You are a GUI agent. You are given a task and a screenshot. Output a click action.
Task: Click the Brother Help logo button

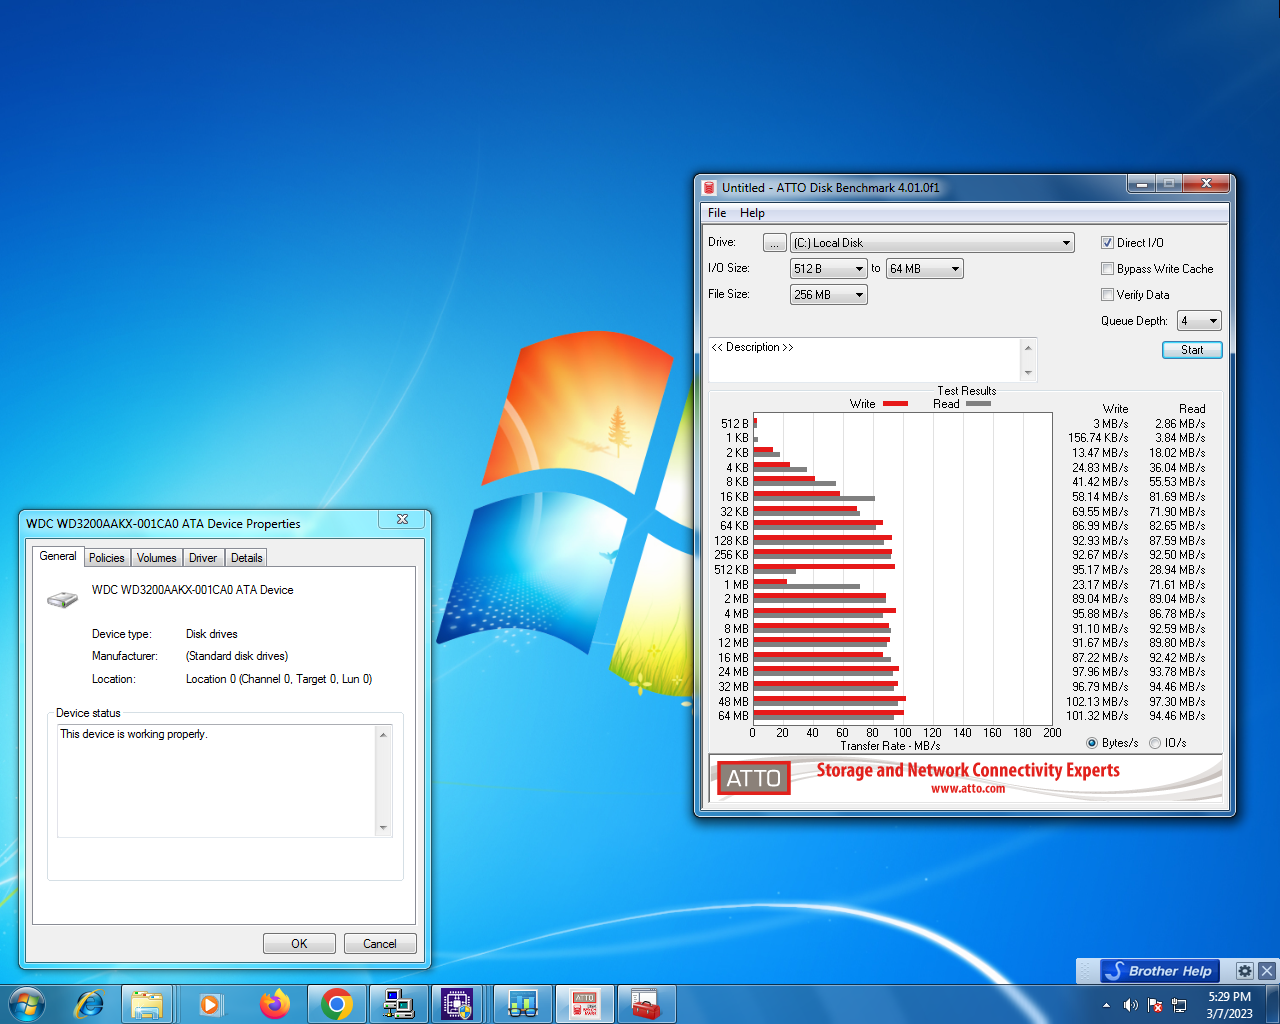1161,971
